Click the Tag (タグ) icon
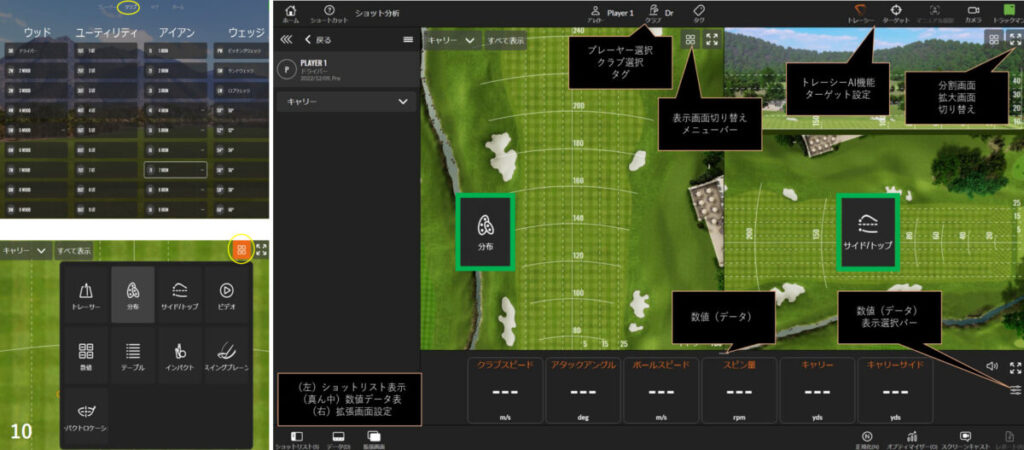Viewport: 1024px width, 450px height. coord(699,12)
